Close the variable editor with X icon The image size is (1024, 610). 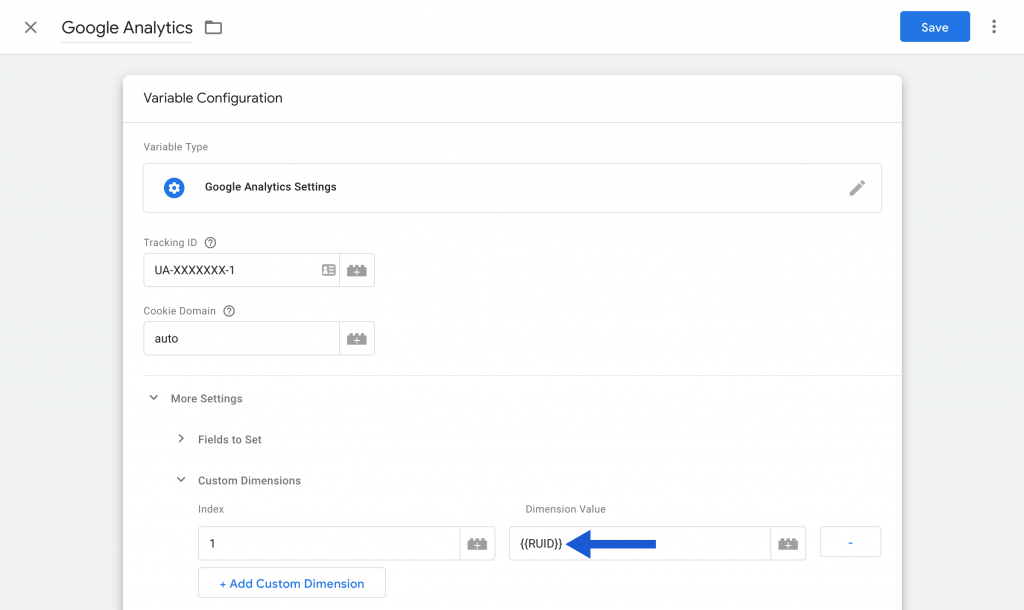pos(31,27)
